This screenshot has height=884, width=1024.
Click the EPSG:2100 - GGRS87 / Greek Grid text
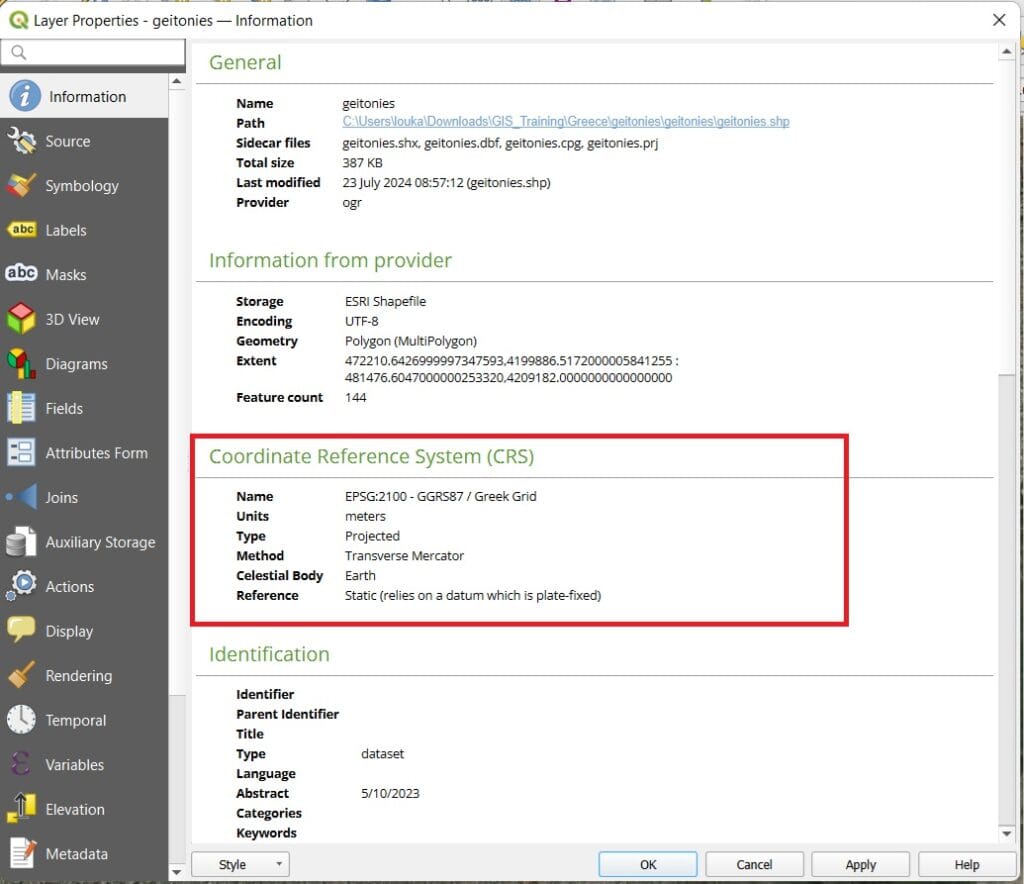(441, 496)
